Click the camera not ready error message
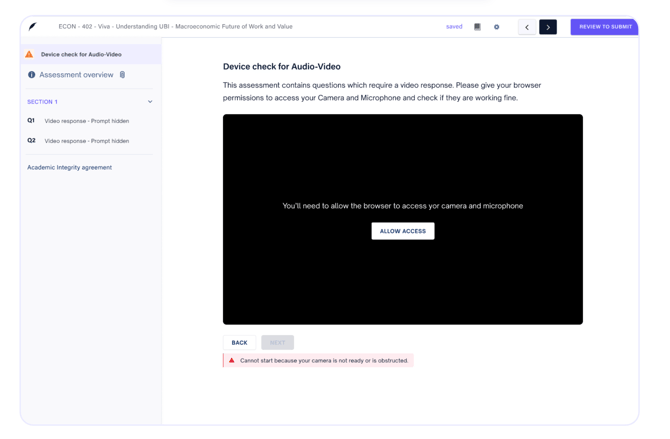The image size is (670, 439). coord(318,360)
